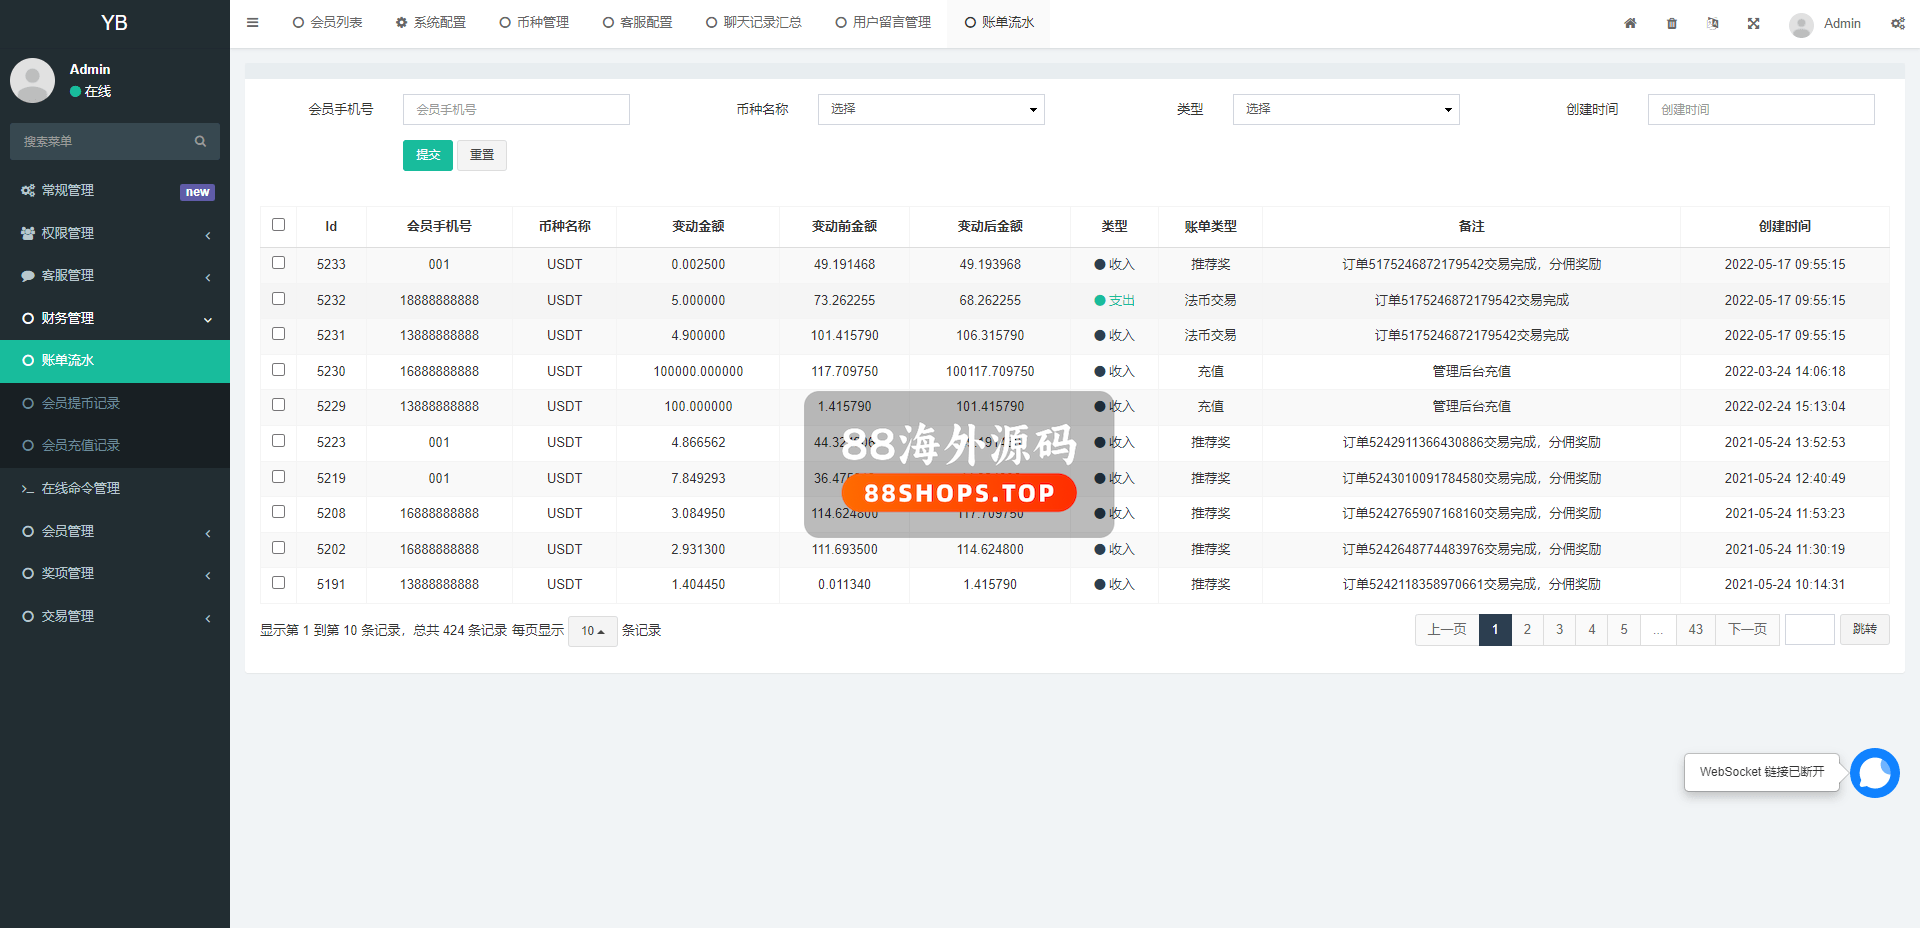Expand the page size 10 dropdown

[592, 631]
